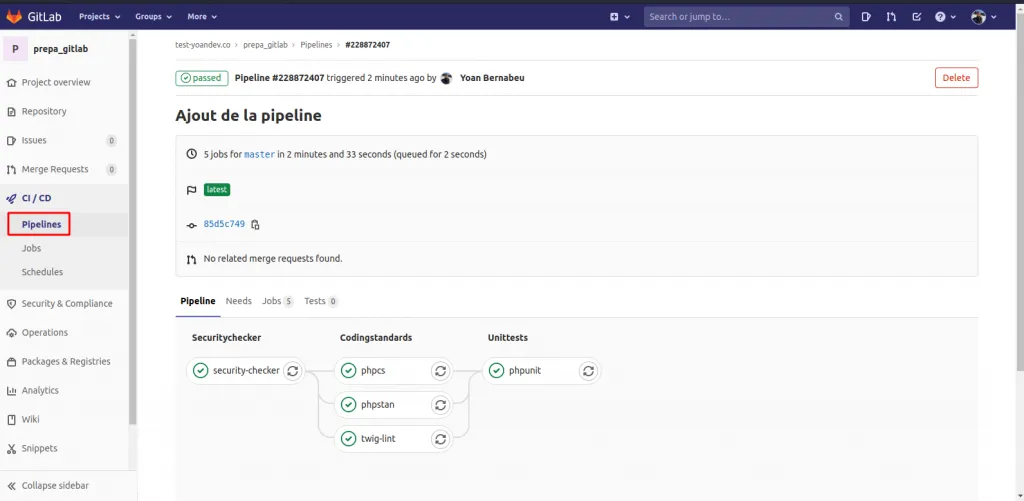Click the search or jump to field
The image size is (1024, 501).
coord(738,17)
